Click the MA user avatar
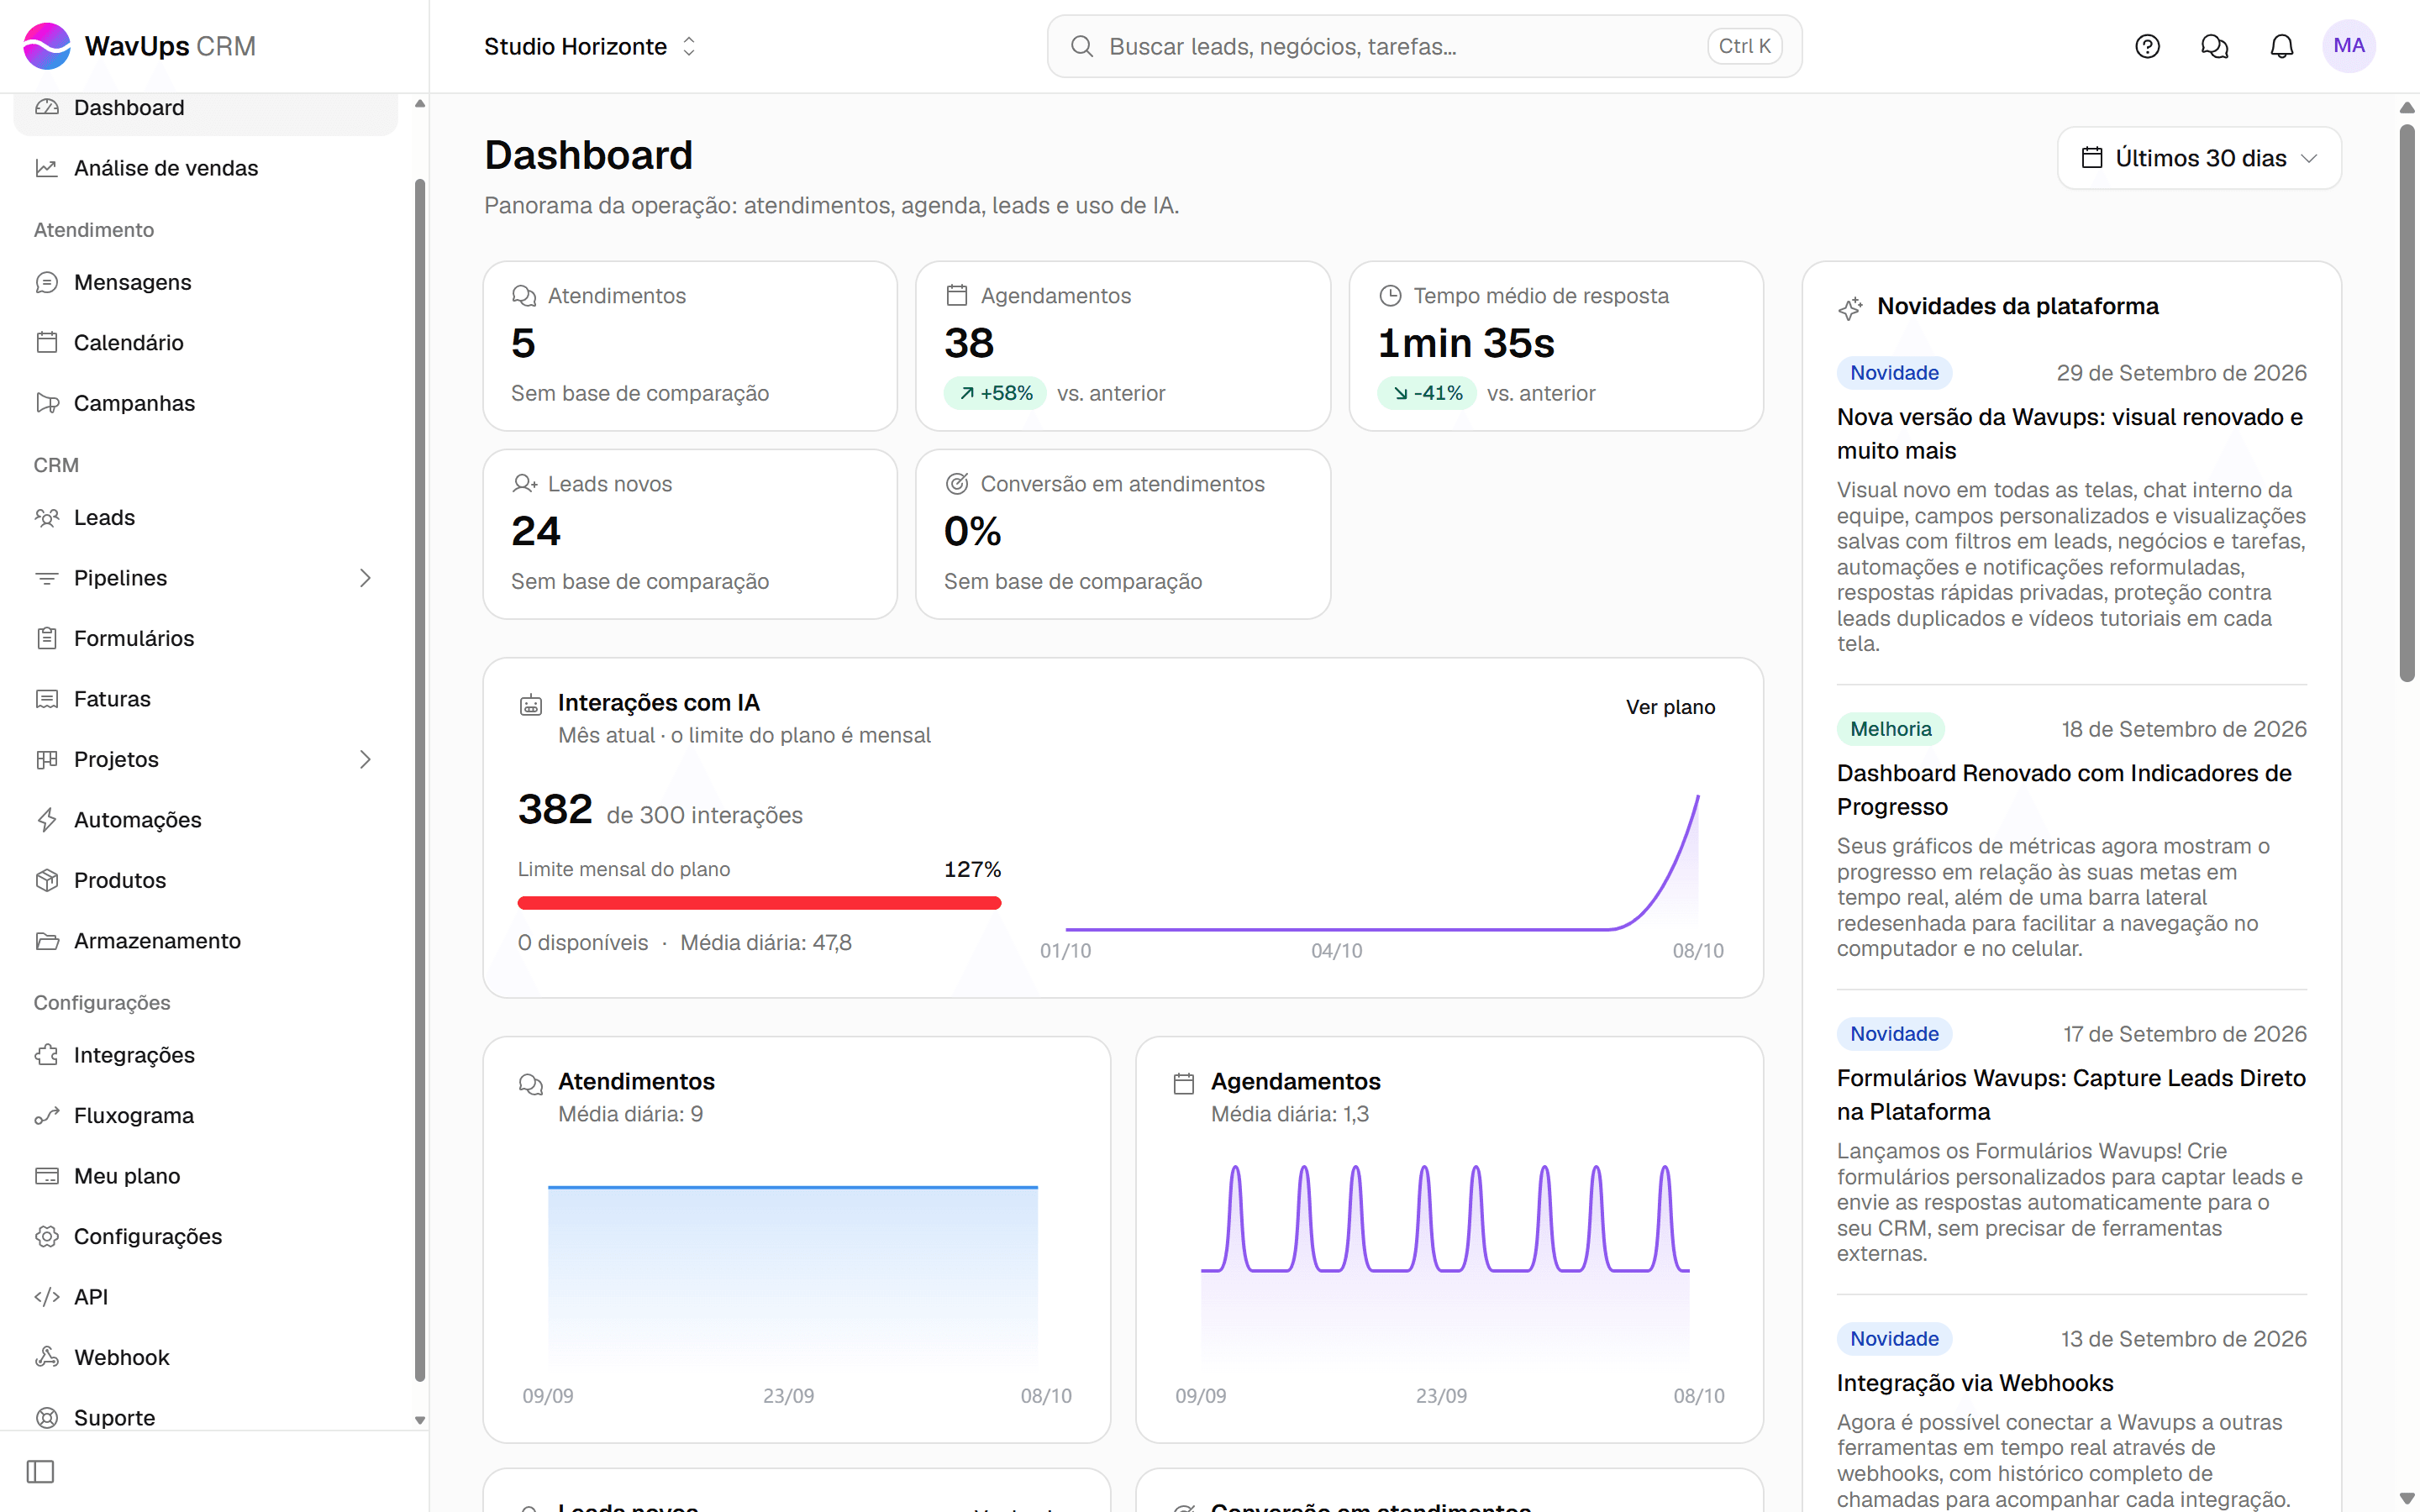2420x1512 pixels. pos(2348,46)
